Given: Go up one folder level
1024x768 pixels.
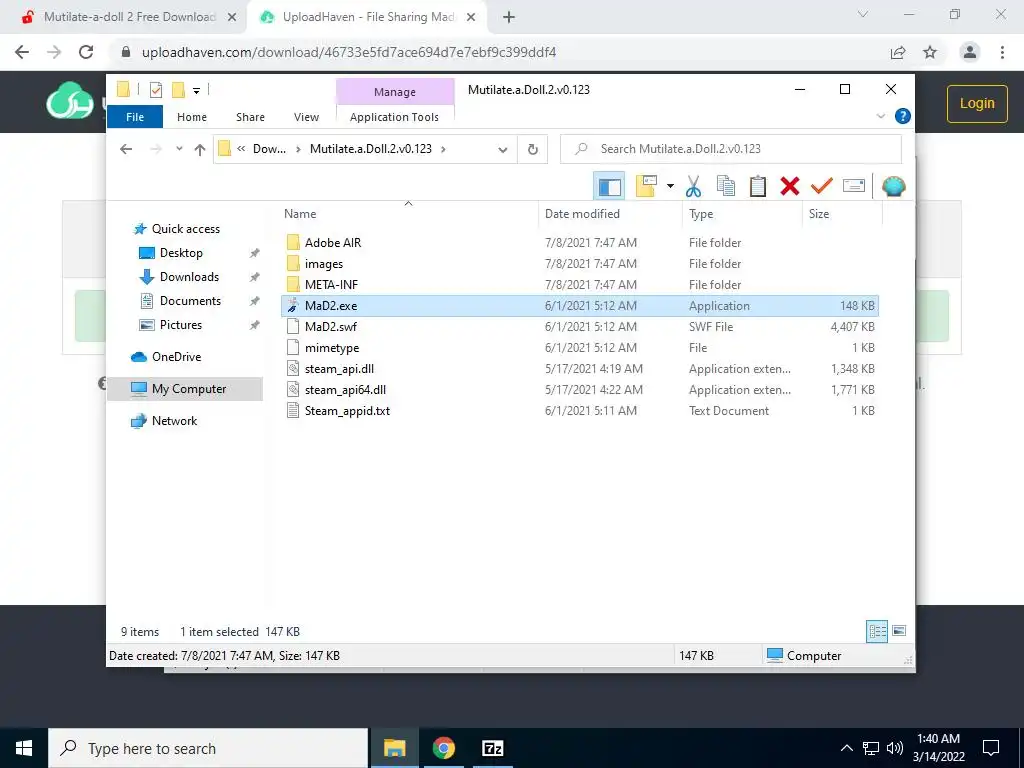Looking at the screenshot, I should tap(200, 149).
